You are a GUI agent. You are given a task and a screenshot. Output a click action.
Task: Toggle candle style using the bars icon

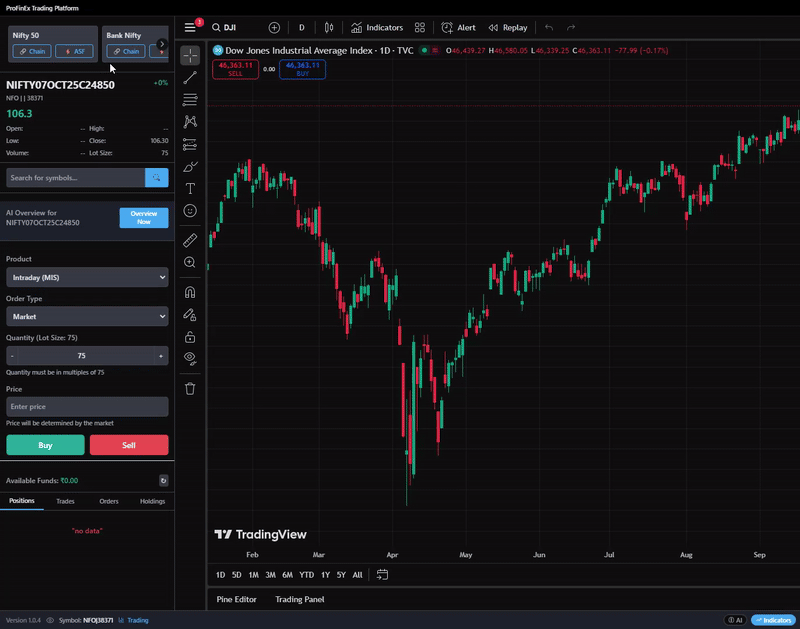(x=328, y=27)
